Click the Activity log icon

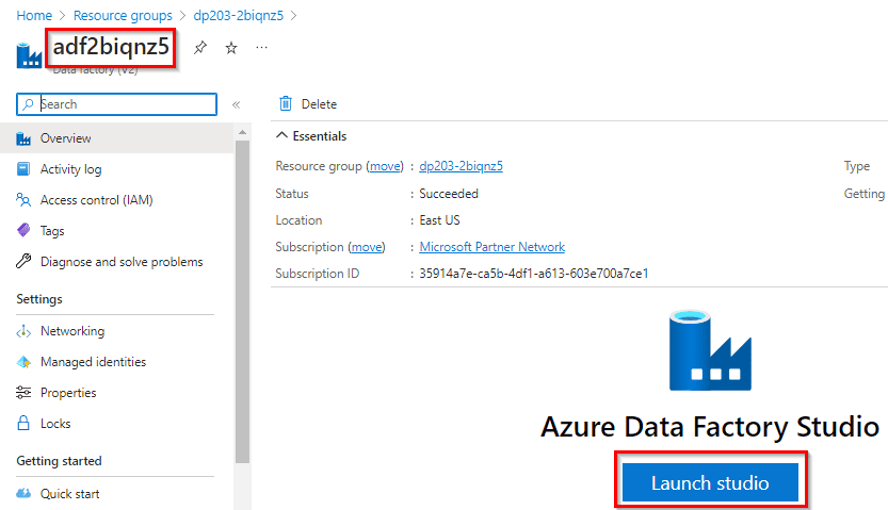(x=23, y=169)
